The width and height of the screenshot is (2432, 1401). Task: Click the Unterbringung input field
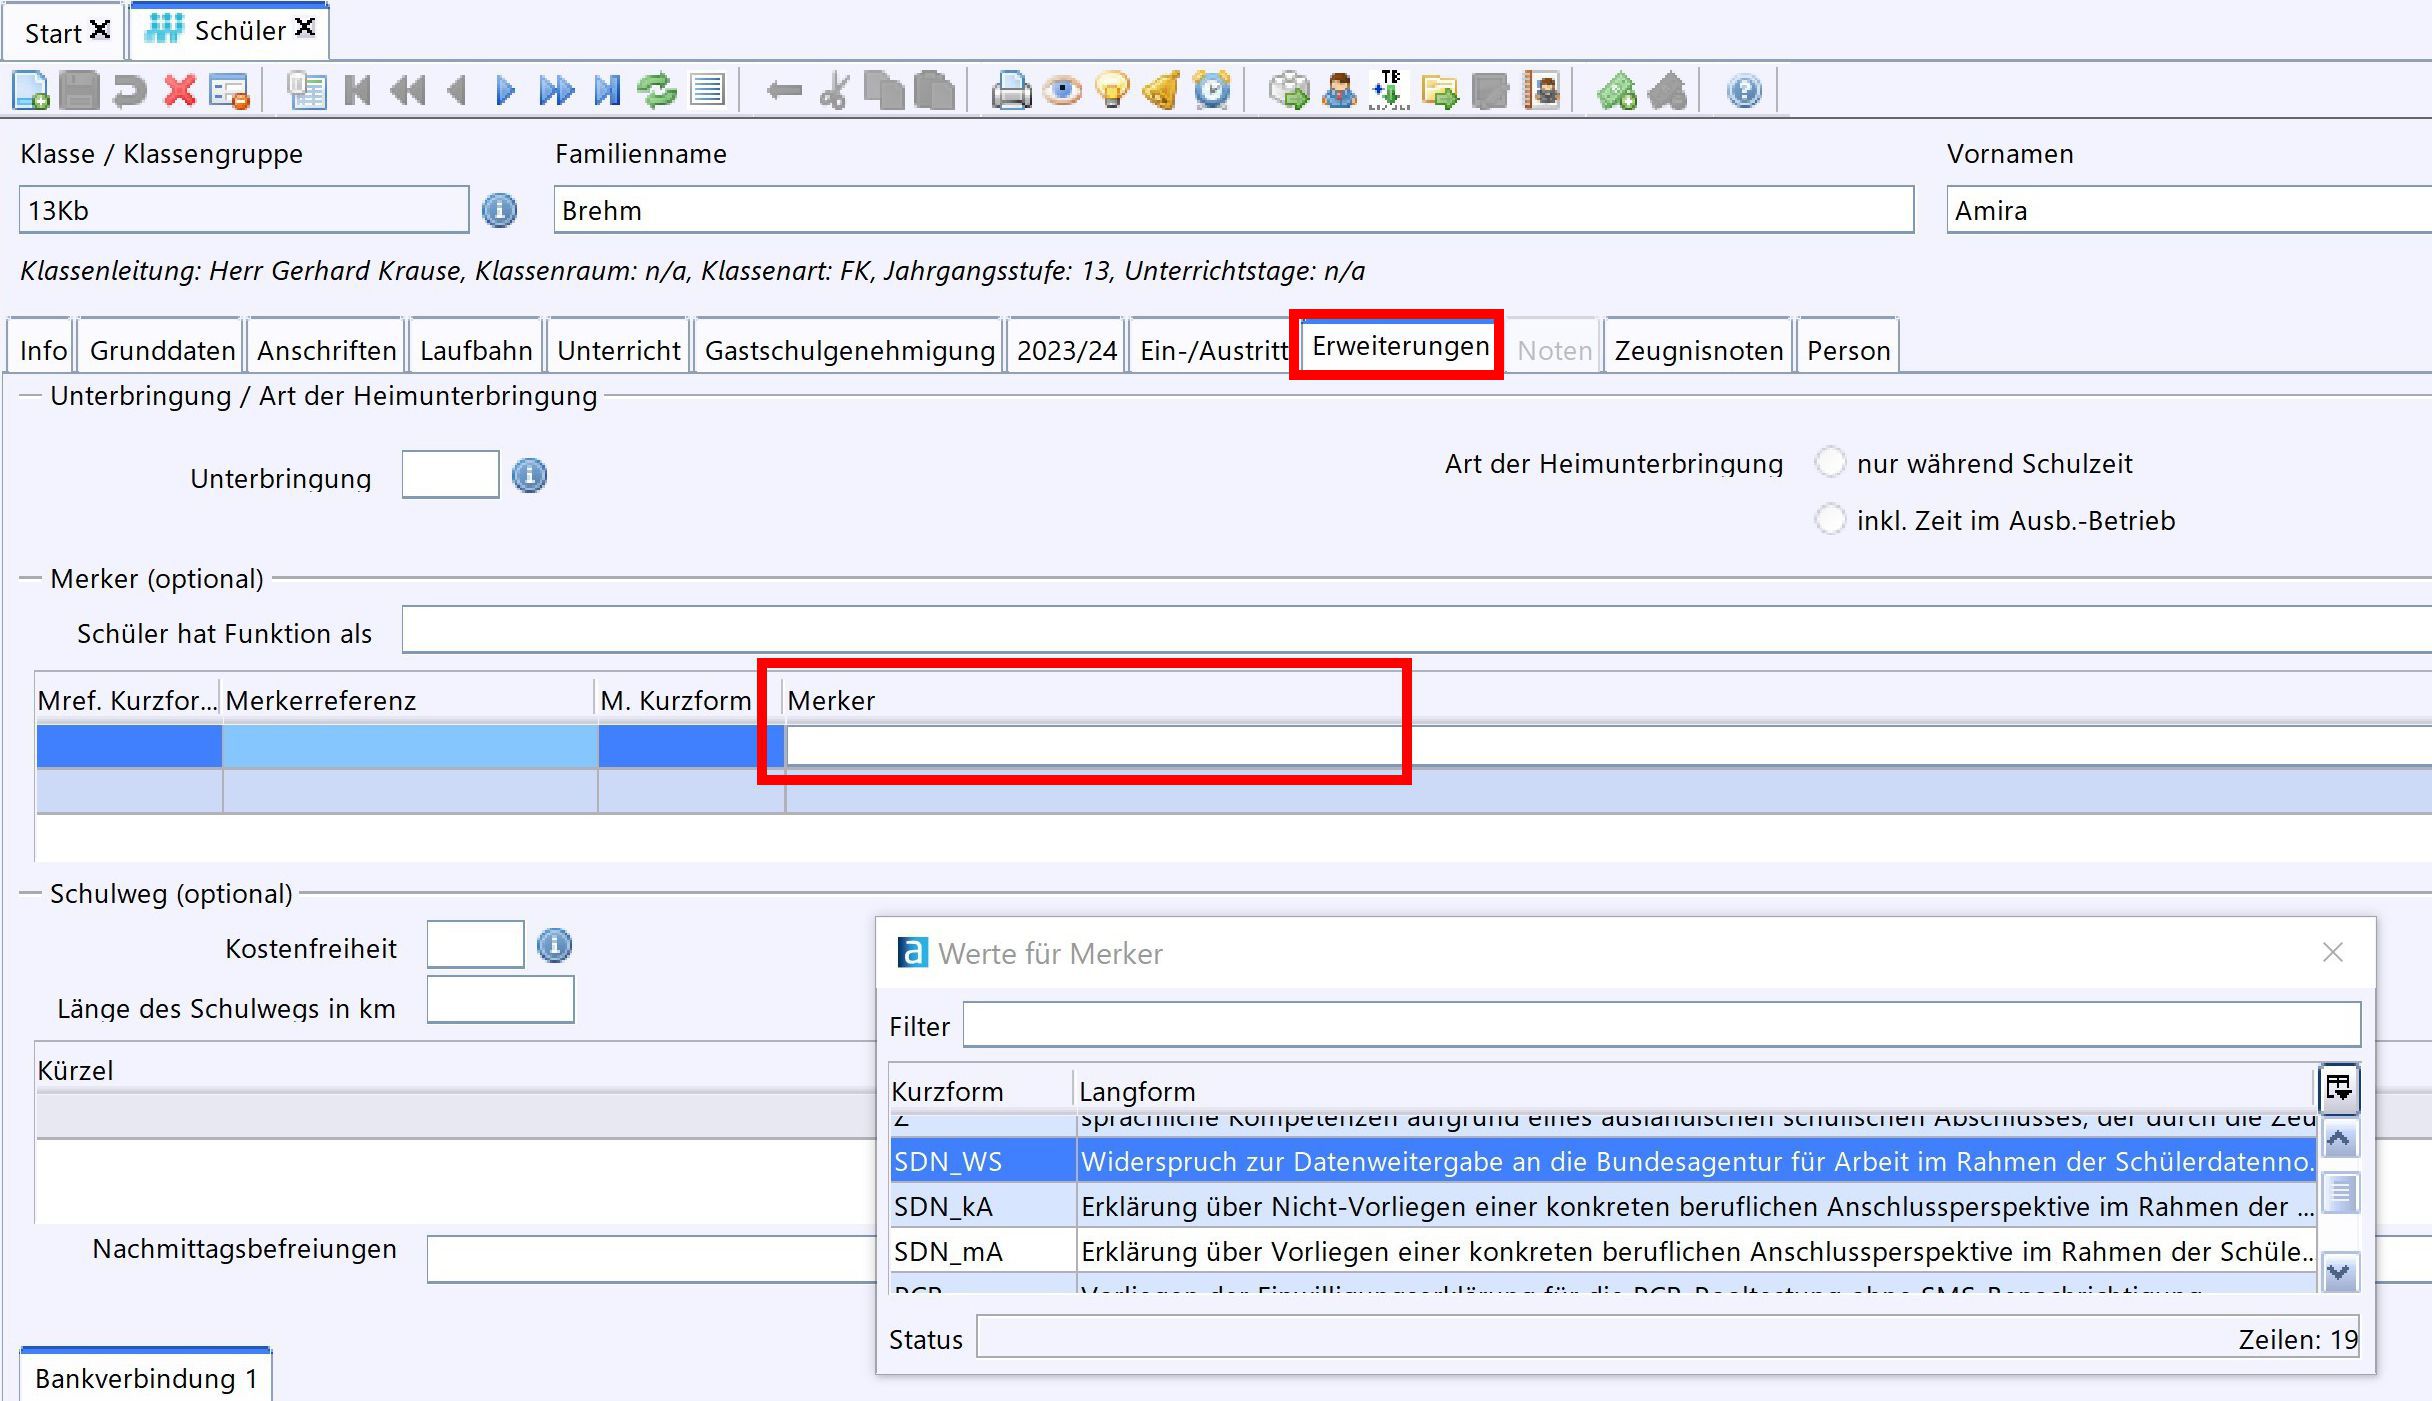(450, 474)
